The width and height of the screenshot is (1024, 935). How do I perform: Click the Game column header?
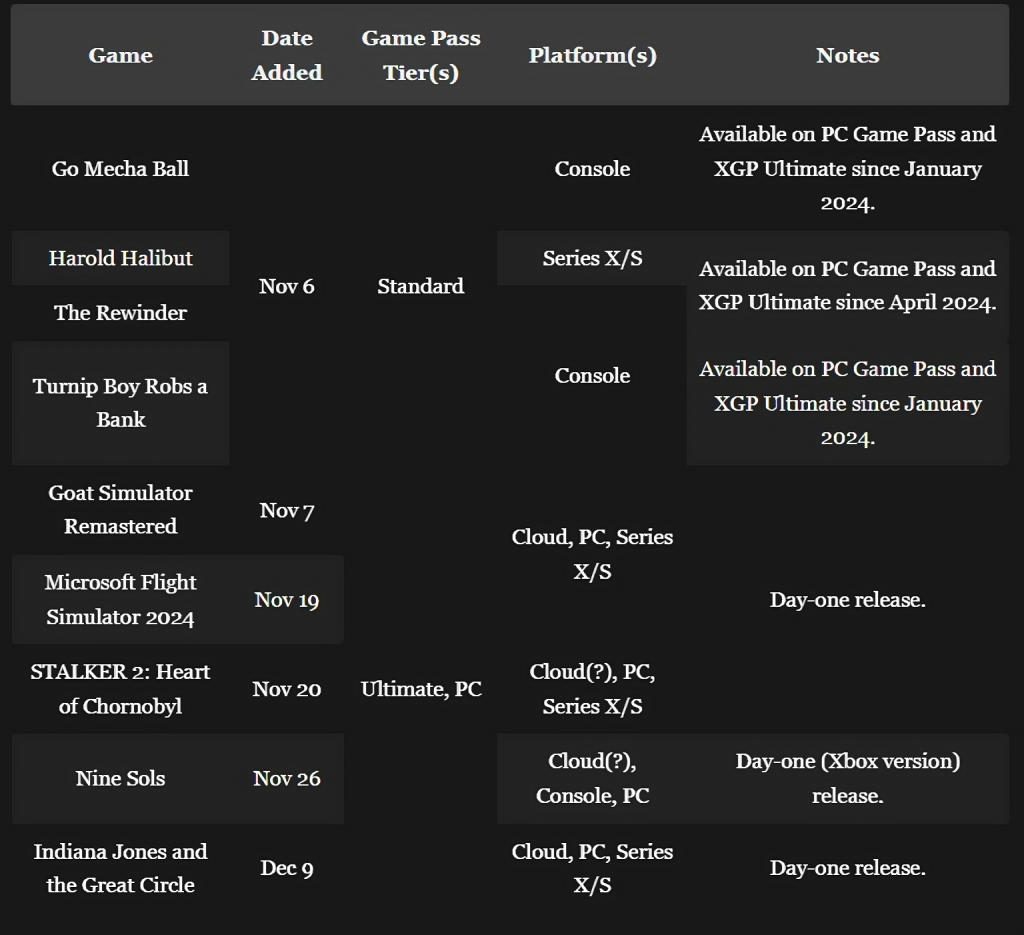(120, 55)
